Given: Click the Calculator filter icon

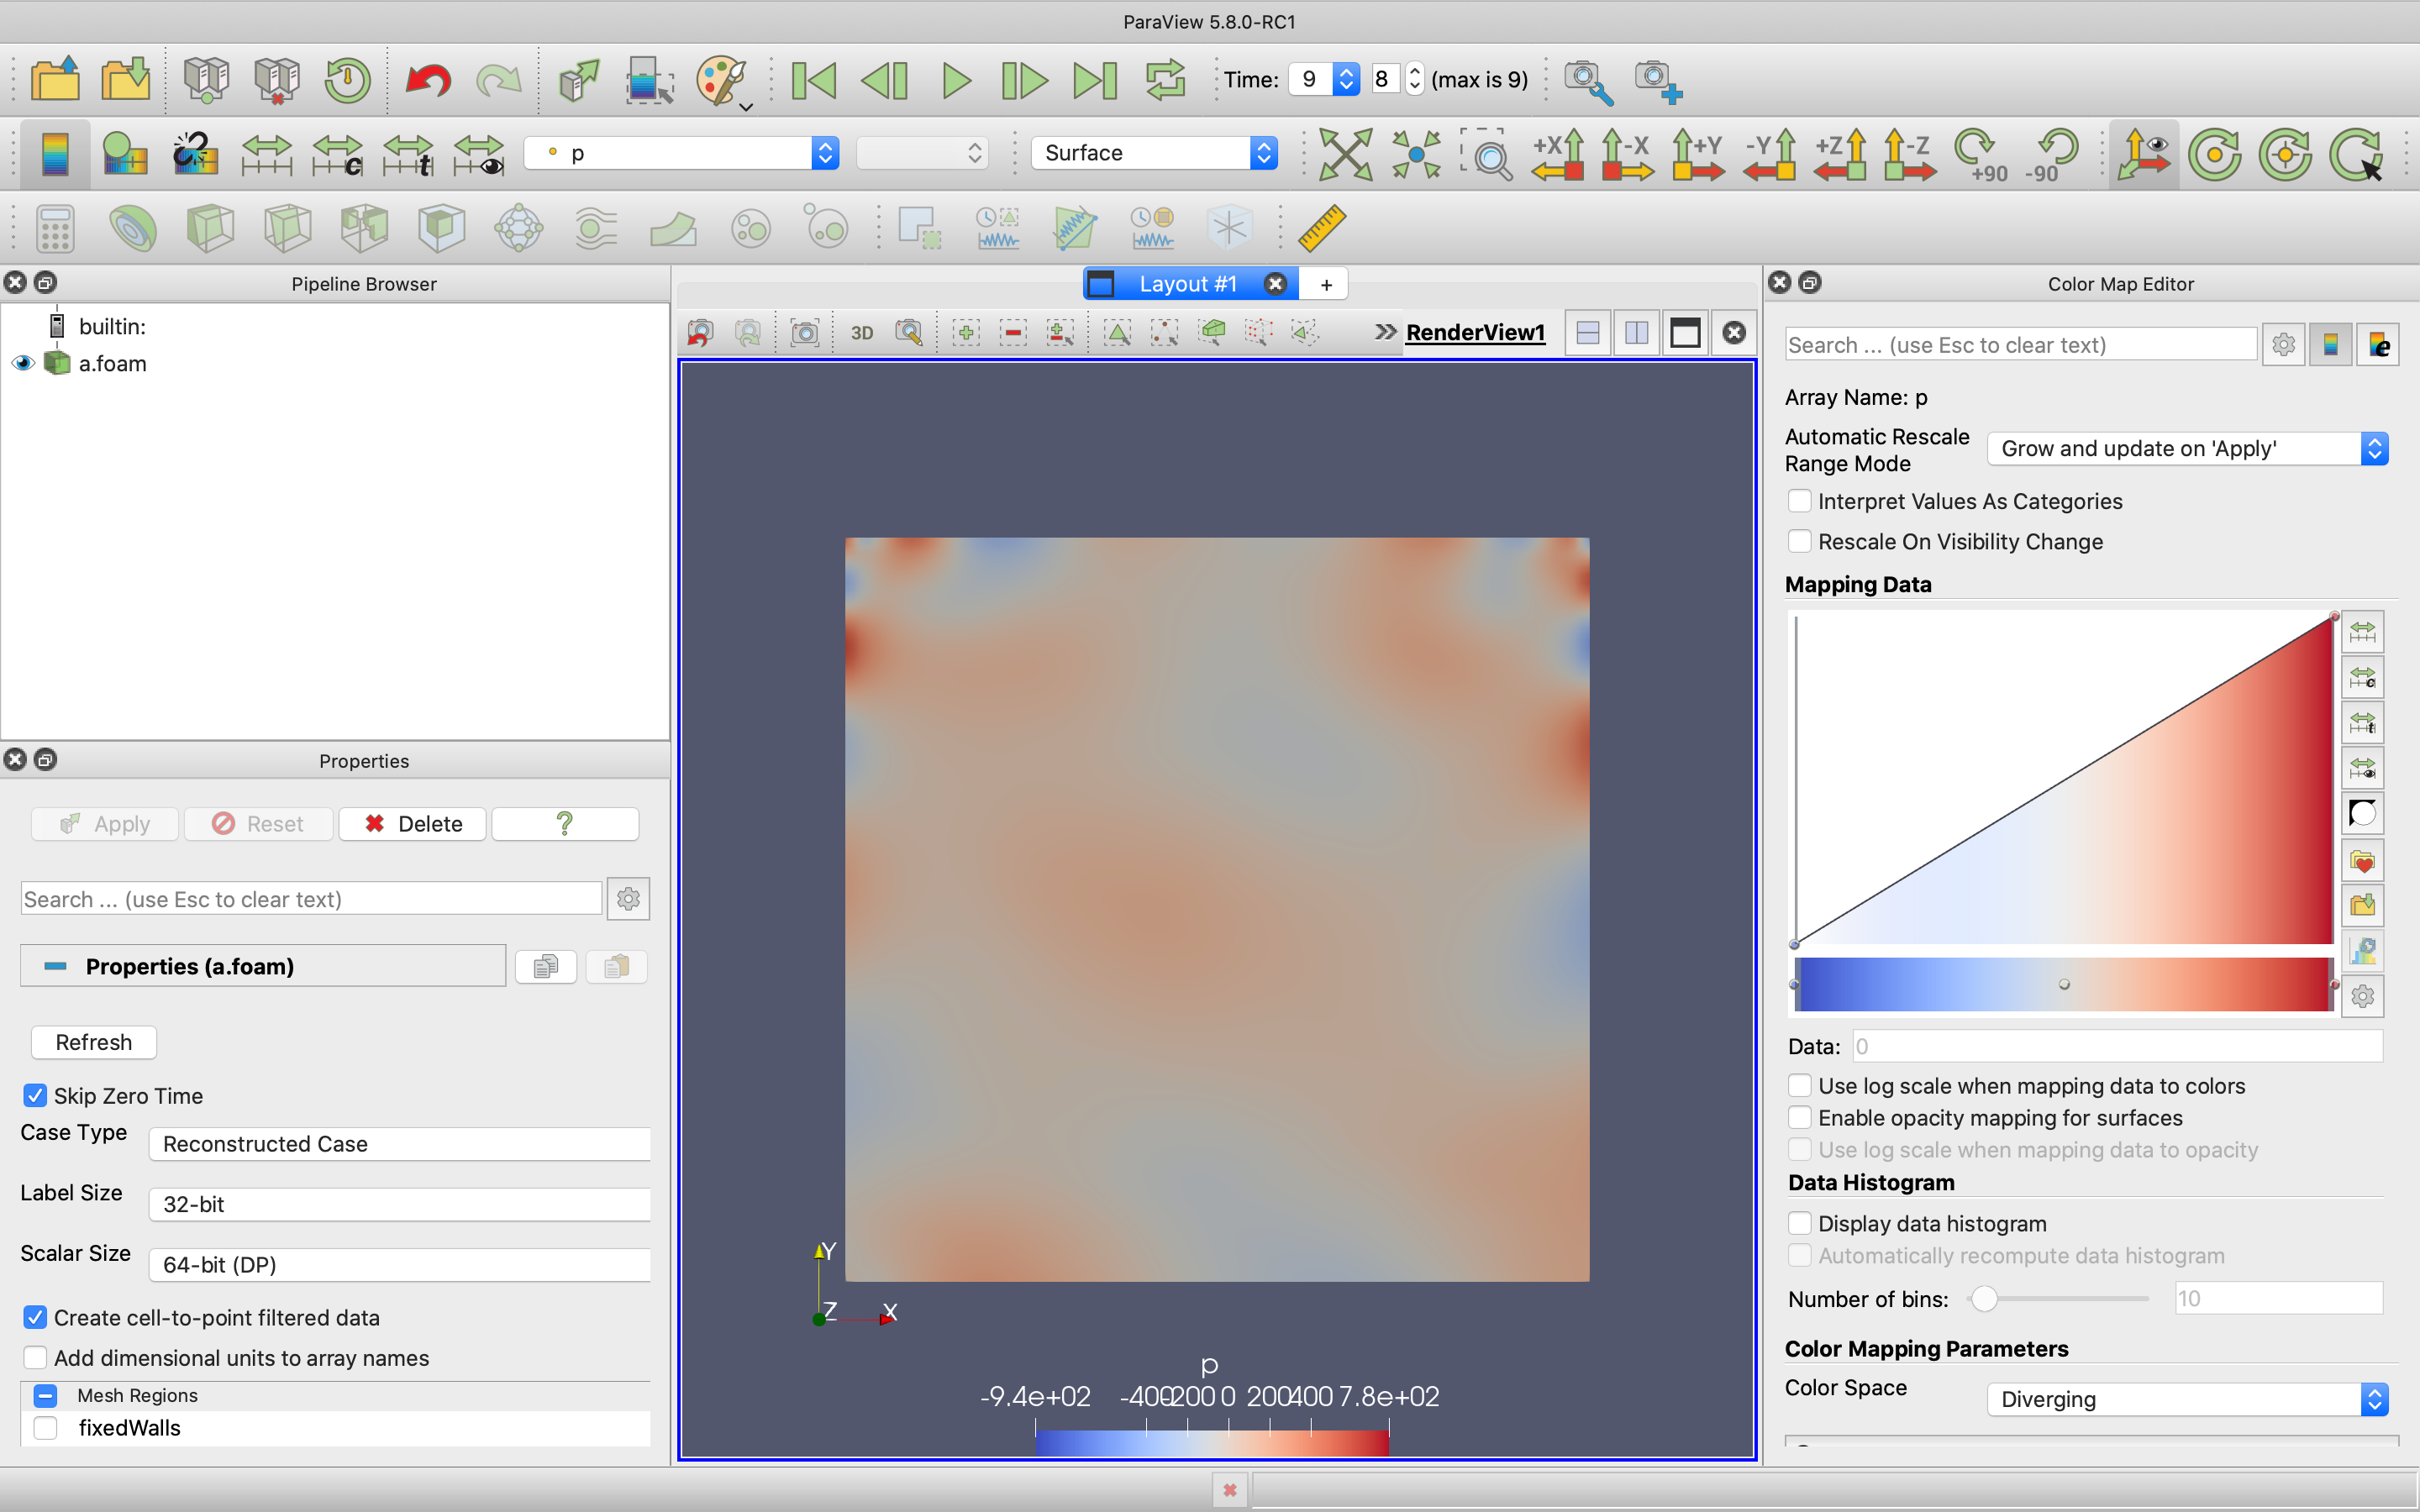Looking at the screenshot, I should 55,228.
